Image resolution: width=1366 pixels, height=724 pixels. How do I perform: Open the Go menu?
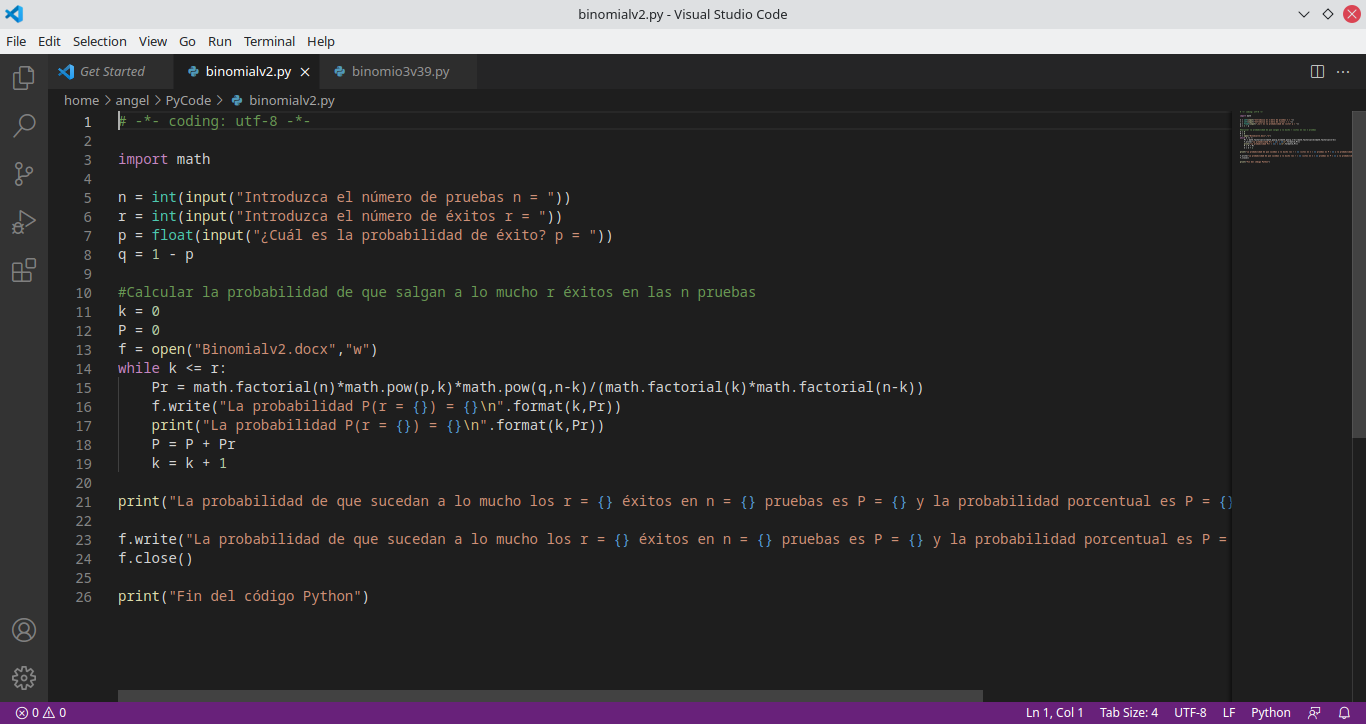187,41
